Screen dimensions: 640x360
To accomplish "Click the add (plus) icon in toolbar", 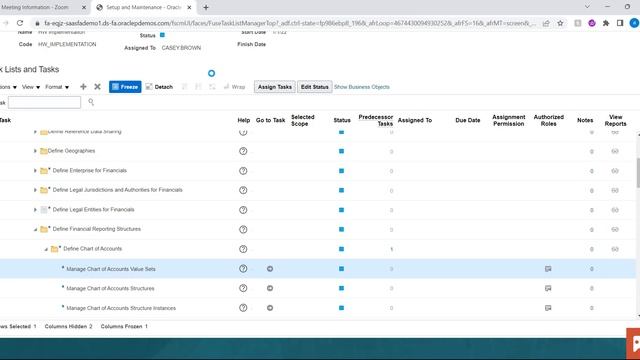I will (x=83, y=87).
